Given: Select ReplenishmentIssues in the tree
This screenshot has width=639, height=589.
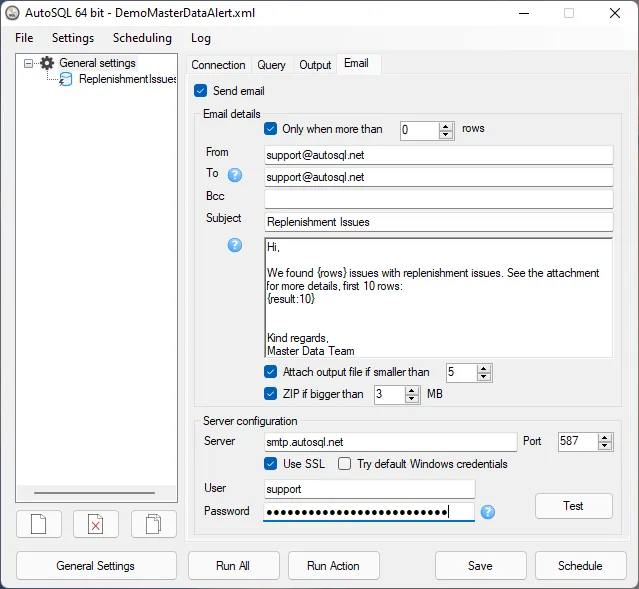Looking at the screenshot, I should coord(127,79).
